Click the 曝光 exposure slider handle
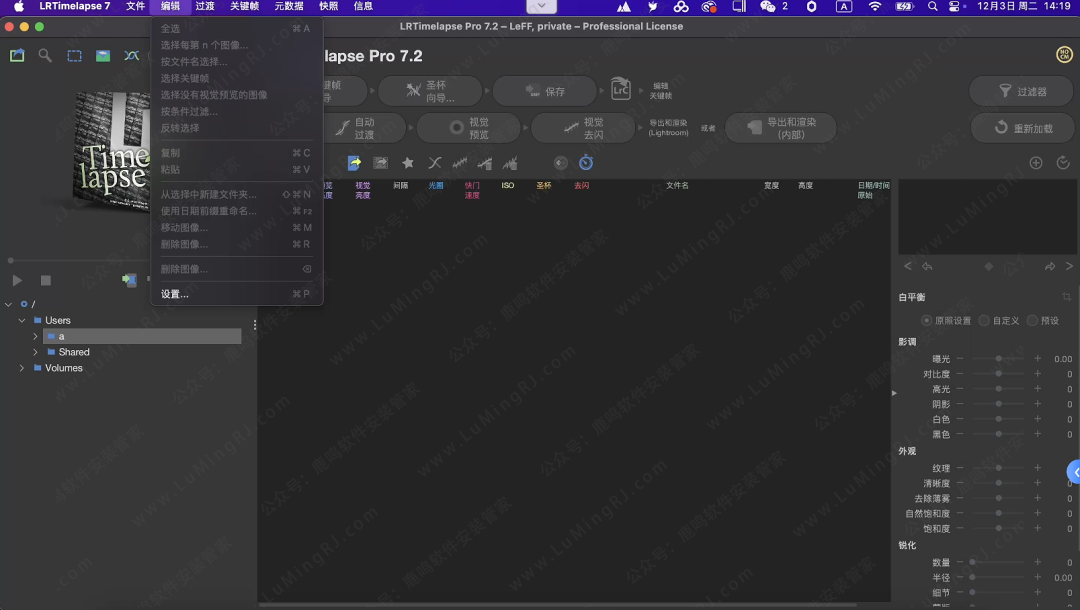1080x610 pixels. click(998, 359)
